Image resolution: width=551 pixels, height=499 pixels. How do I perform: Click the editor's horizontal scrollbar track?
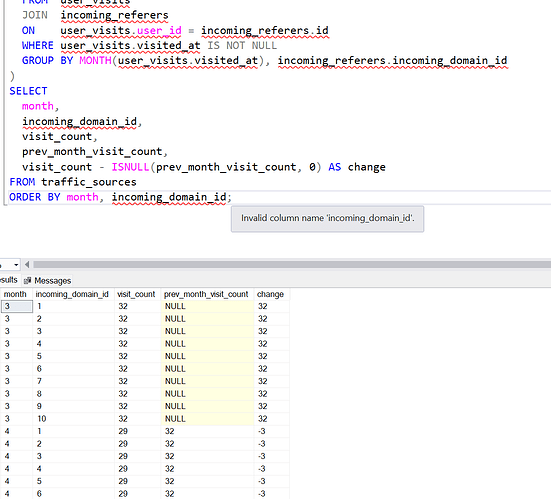292,265
